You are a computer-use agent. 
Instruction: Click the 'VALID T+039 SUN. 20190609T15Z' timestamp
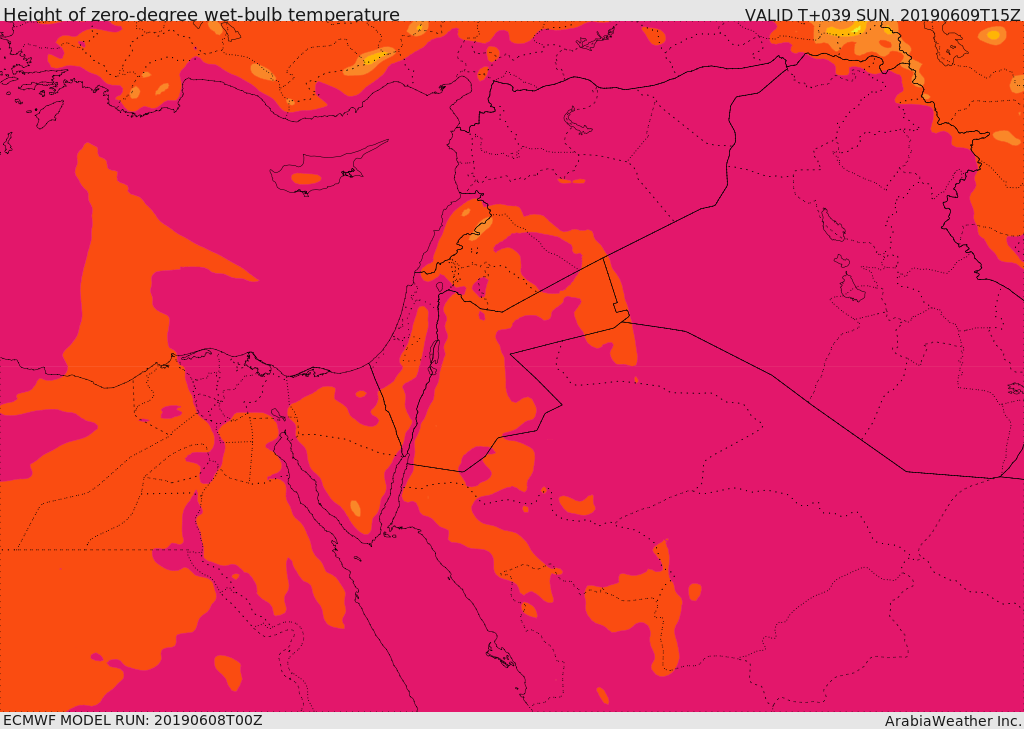tap(884, 14)
